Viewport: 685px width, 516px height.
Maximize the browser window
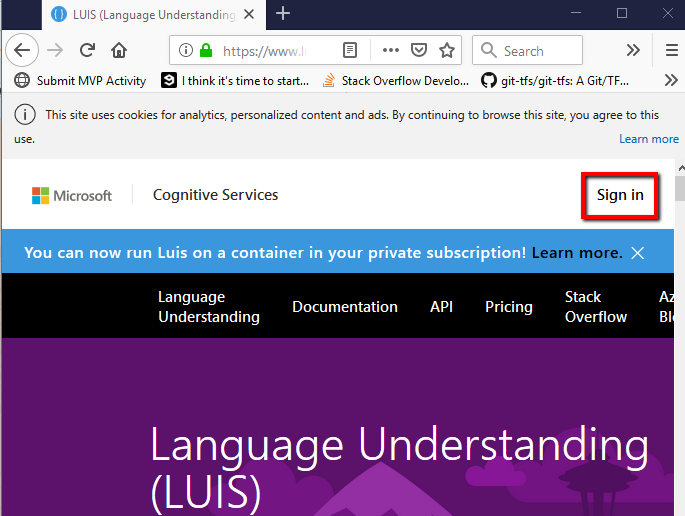pos(622,13)
